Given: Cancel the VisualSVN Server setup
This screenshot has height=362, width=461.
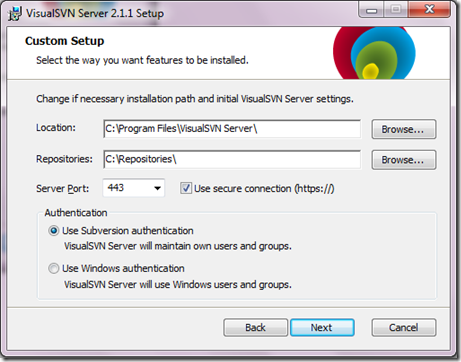Looking at the screenshot, I should [403, 327].
